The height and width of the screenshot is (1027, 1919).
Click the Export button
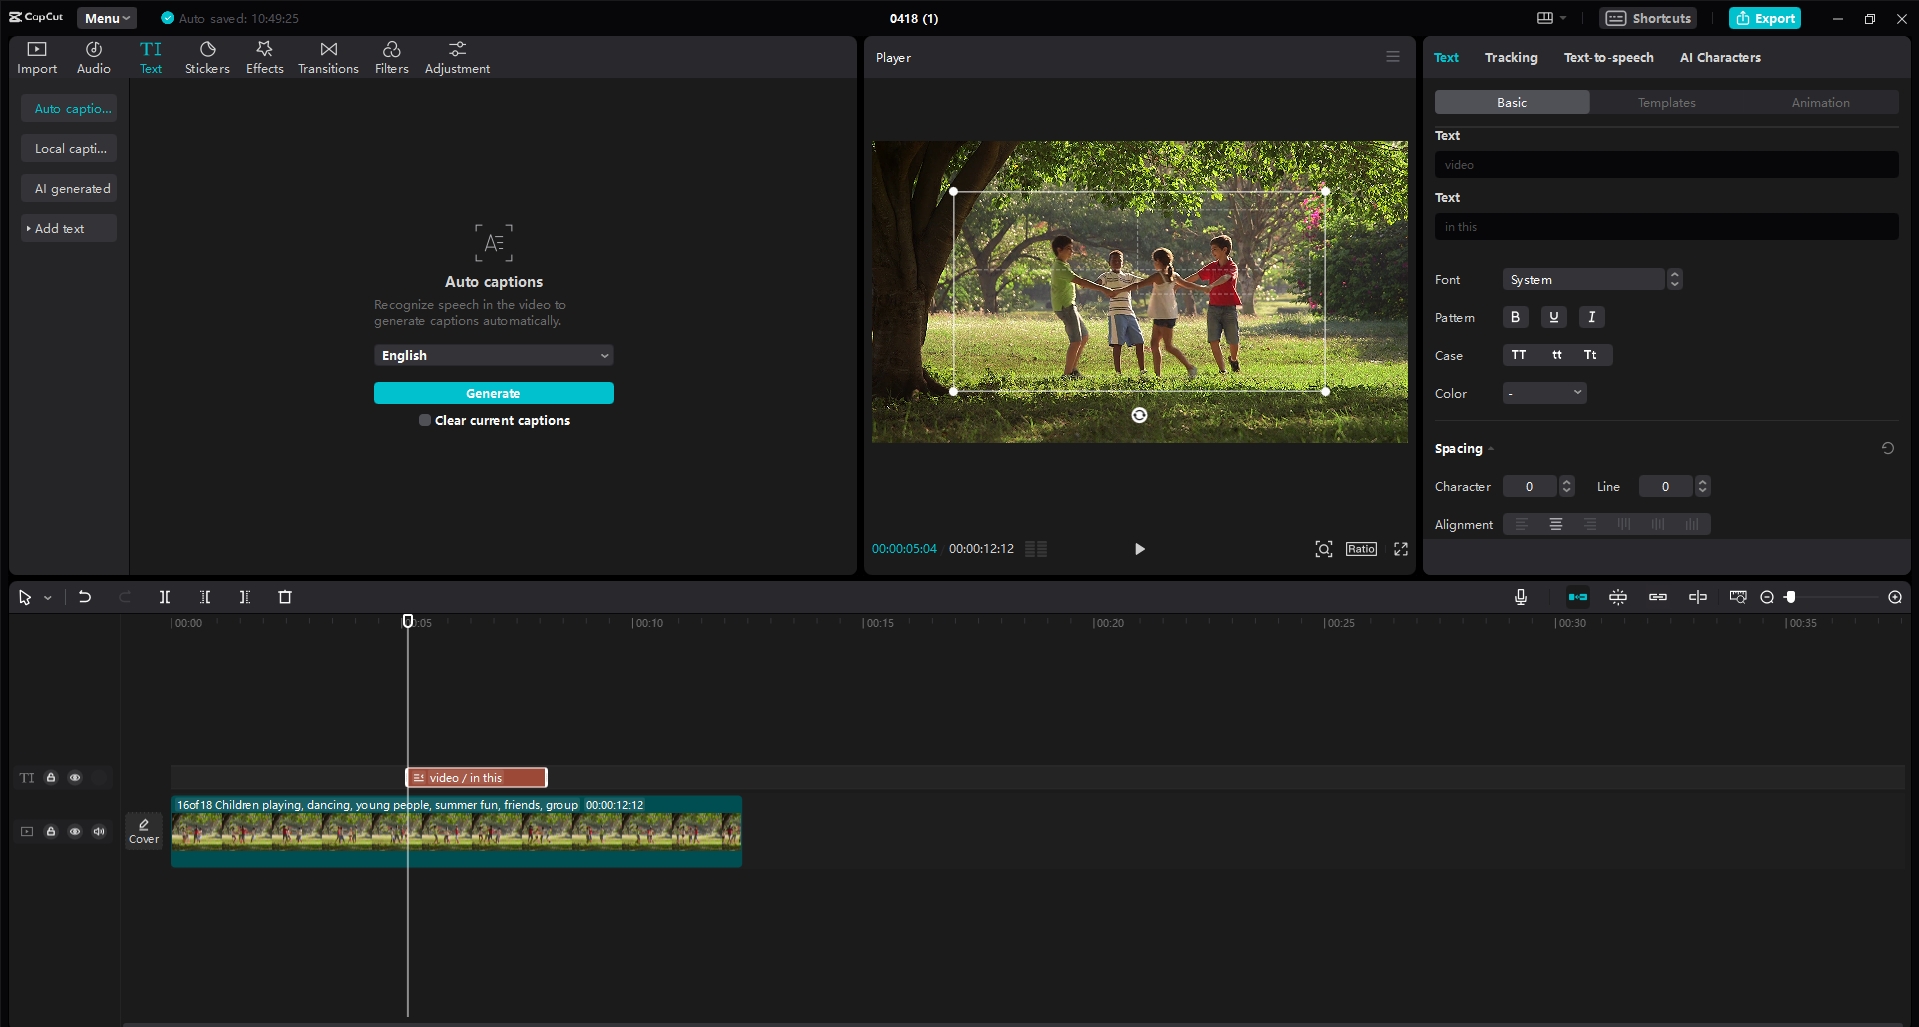click(x=1765, y=18)
